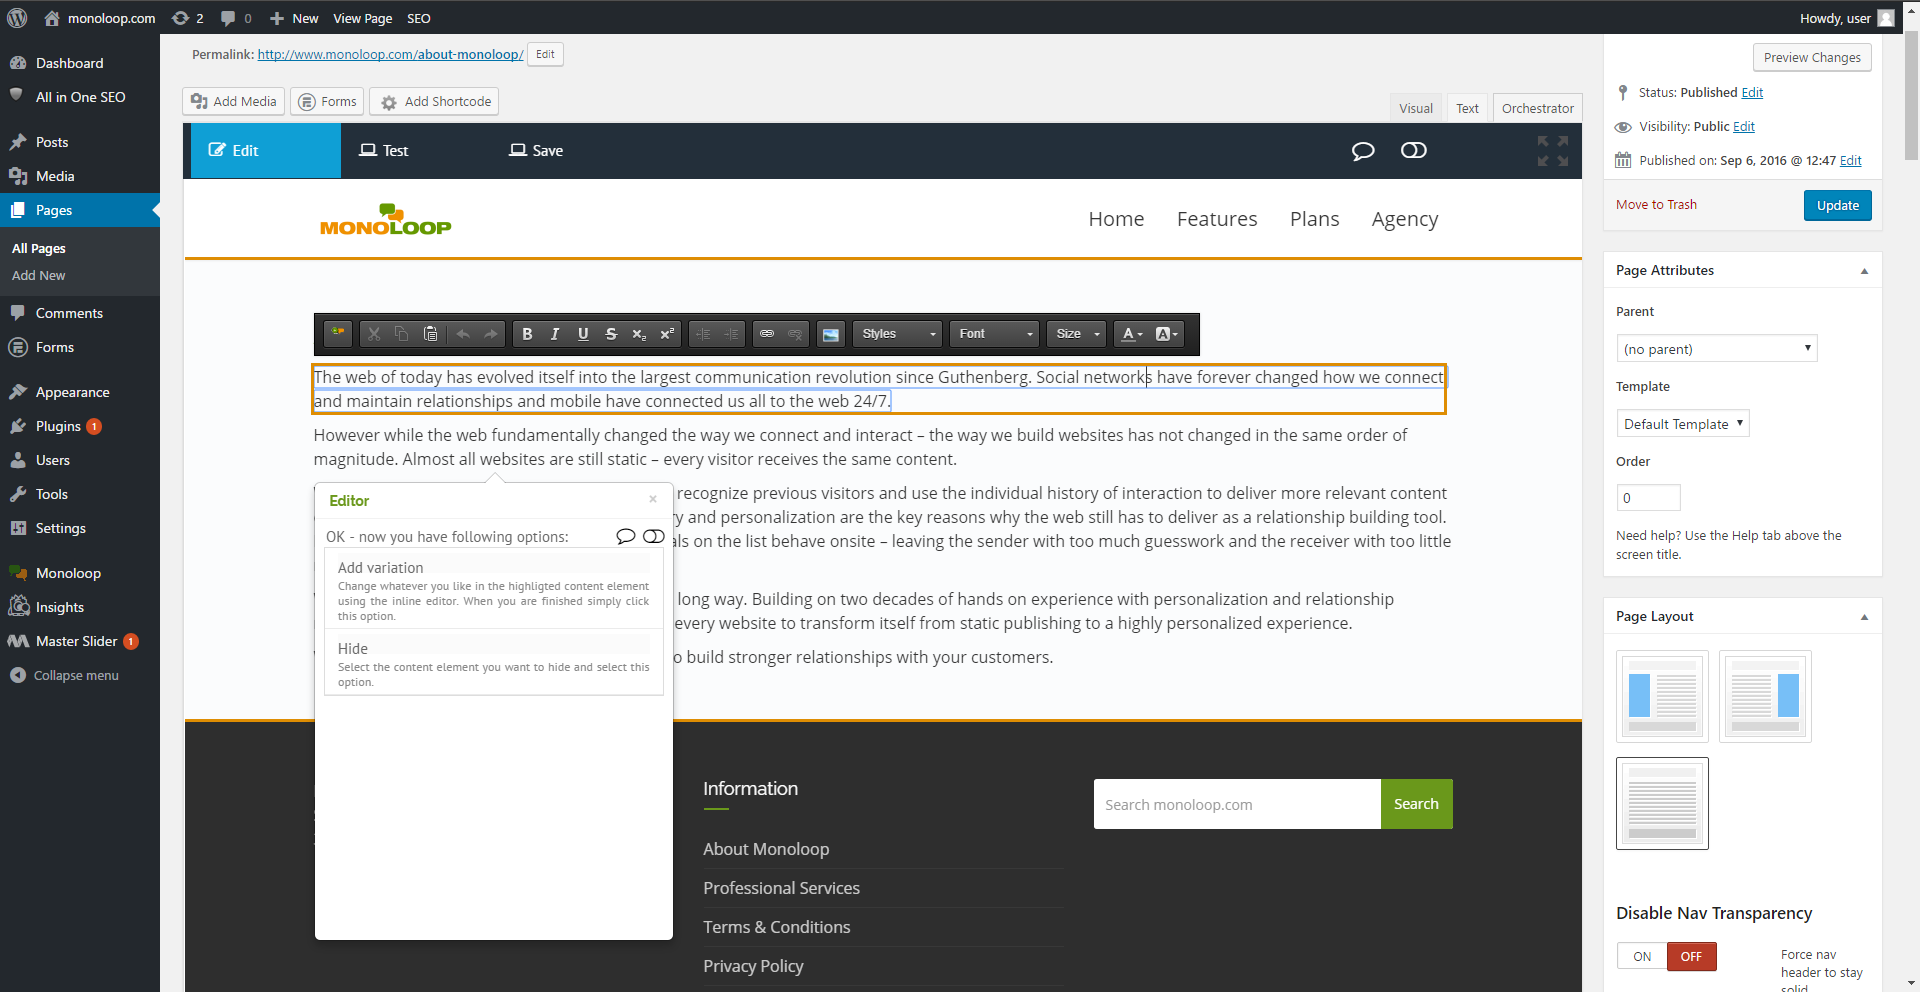Apply subscript formatting
Image resolution: width=1920 pixels, height=992 pixels.
pyautogui.click(x=639, y=334)
